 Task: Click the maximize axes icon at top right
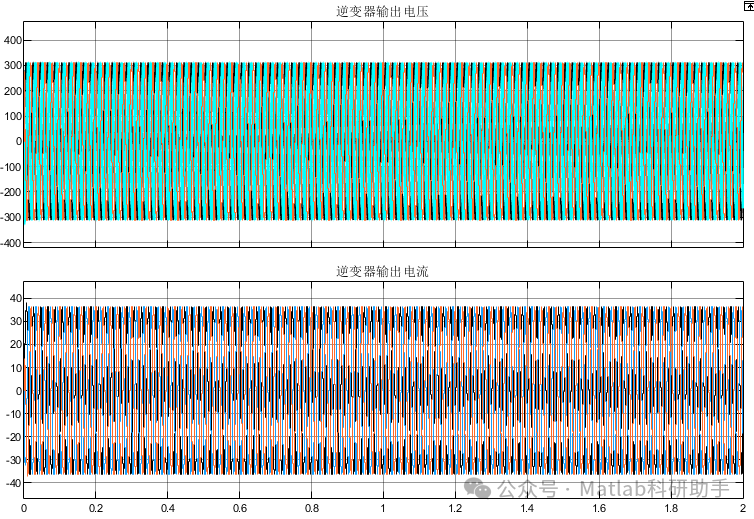pyautogui.click(x=749, y=5)
